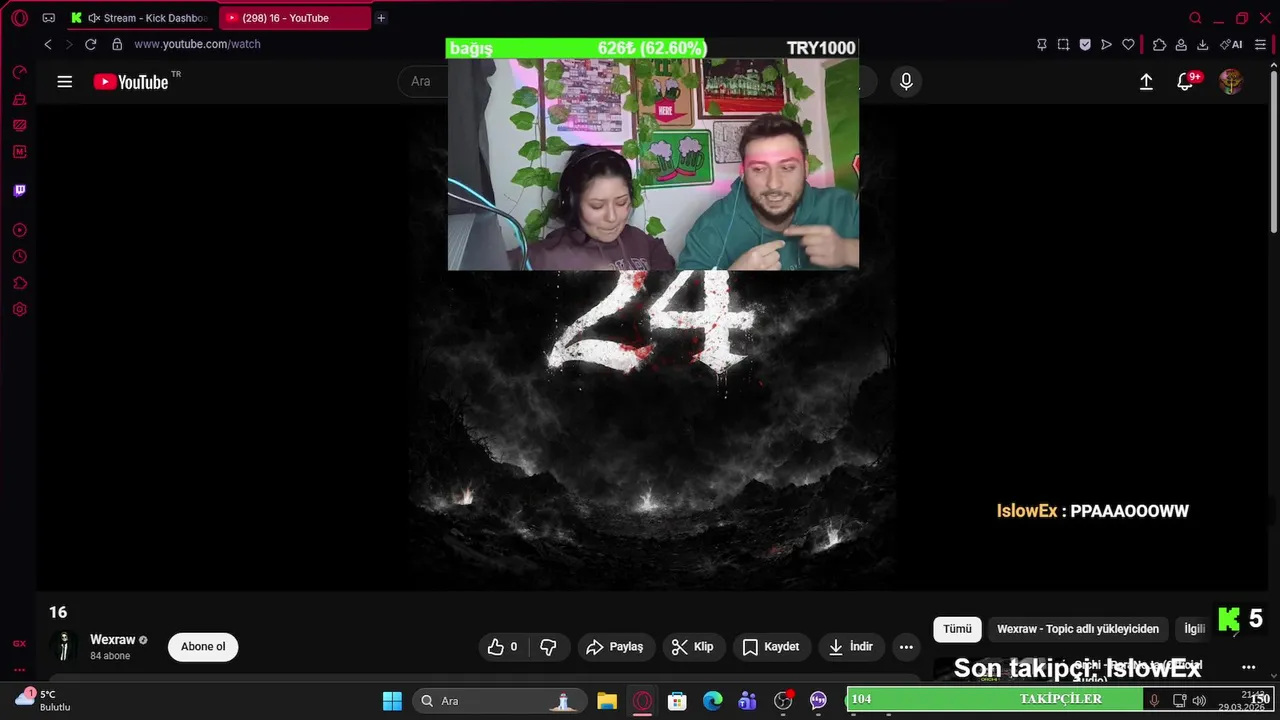Open Settings gear in Opera sidebar
The height and width of the screenshot is (720, 1280).
click(x=19, y=309)
